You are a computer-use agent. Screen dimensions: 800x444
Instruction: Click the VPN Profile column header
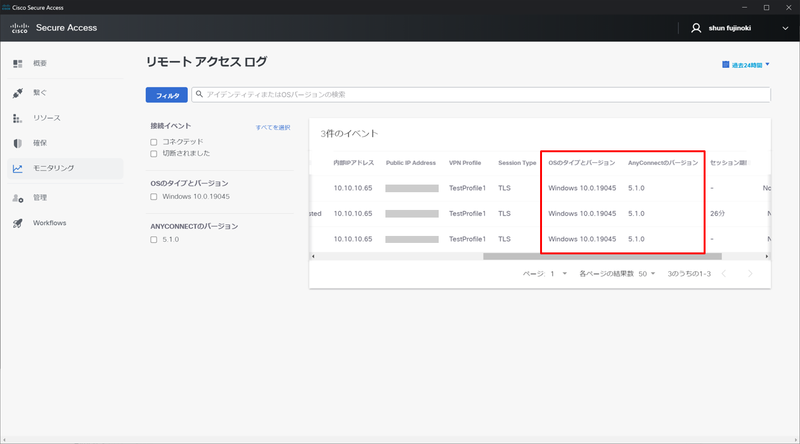[x=465, y=163]
